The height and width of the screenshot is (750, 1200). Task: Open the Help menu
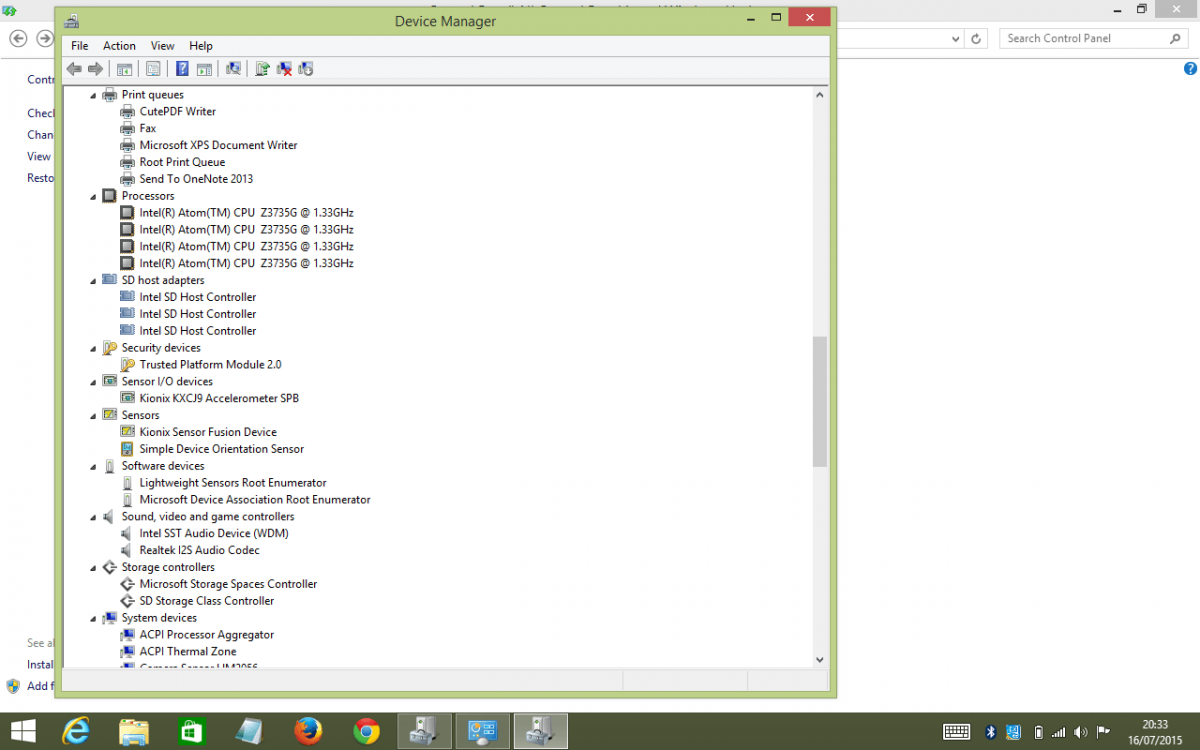click(201, 46)
